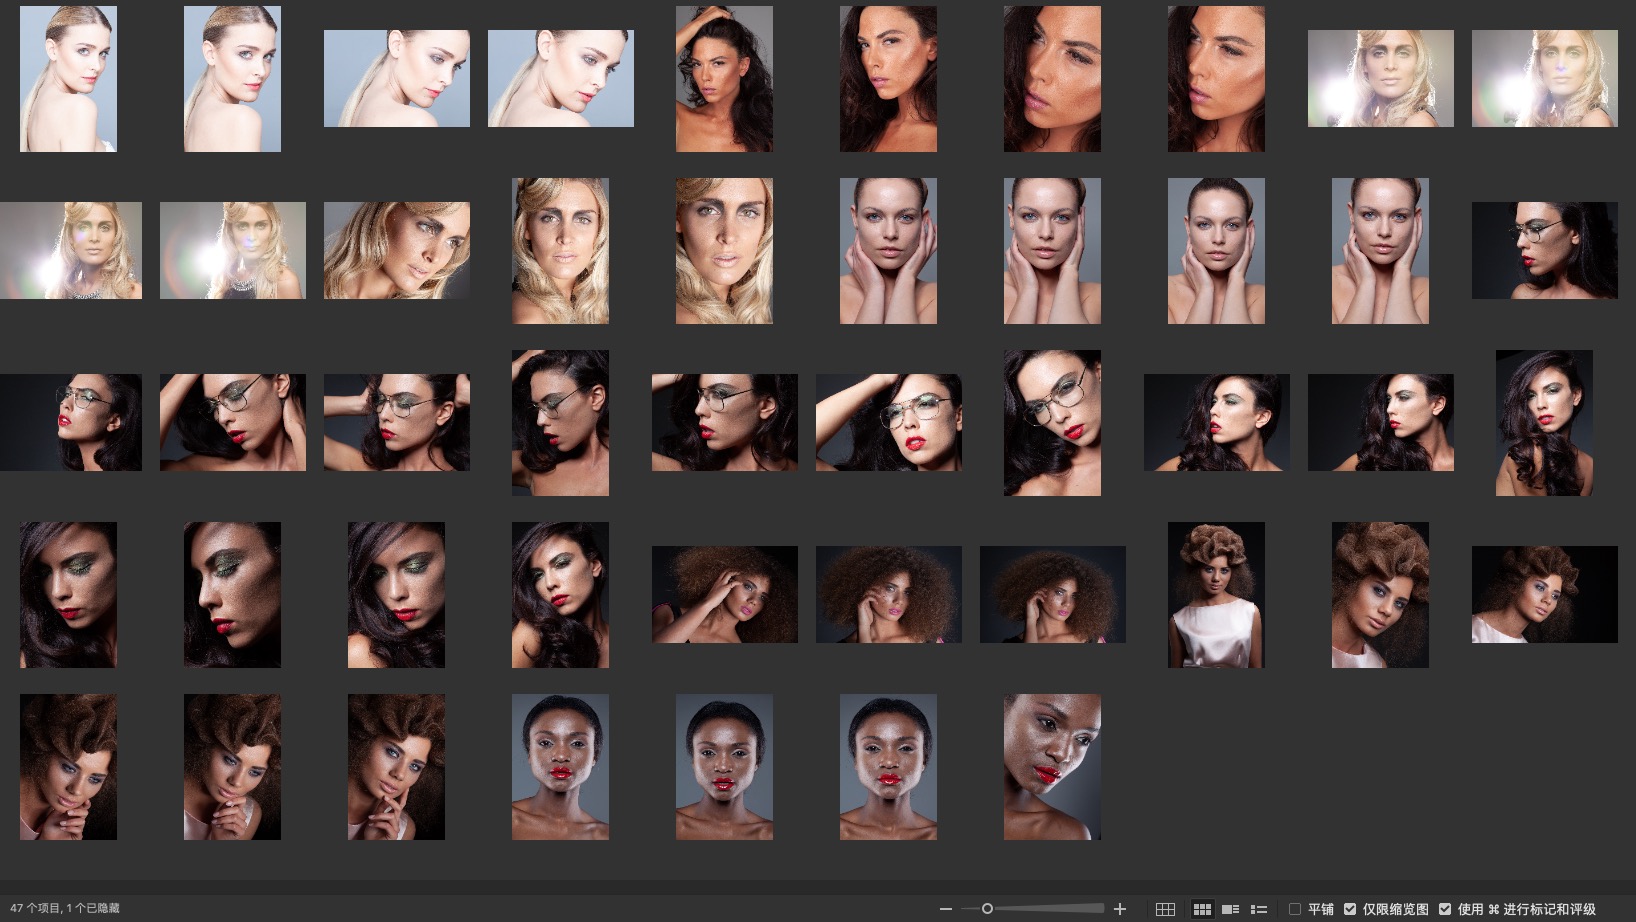Select the afro woman with hand in hair
Image resolution: width=1636 pixels, height=922 pixels.
point(724,594)
